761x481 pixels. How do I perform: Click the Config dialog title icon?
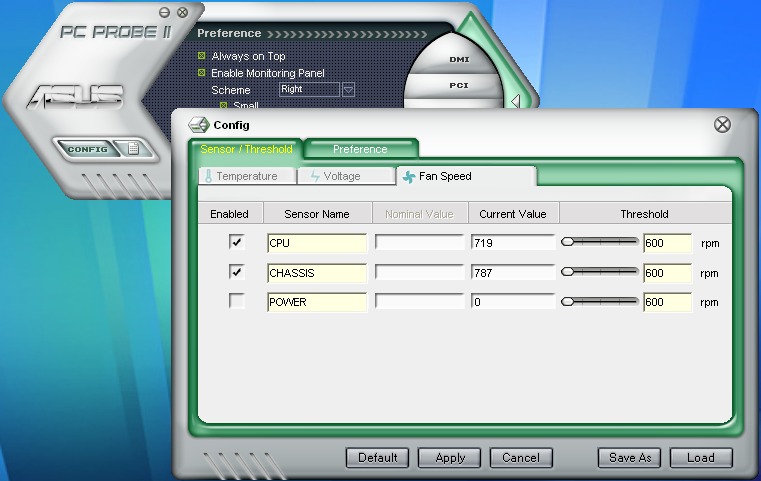click(x=199, y=125)
